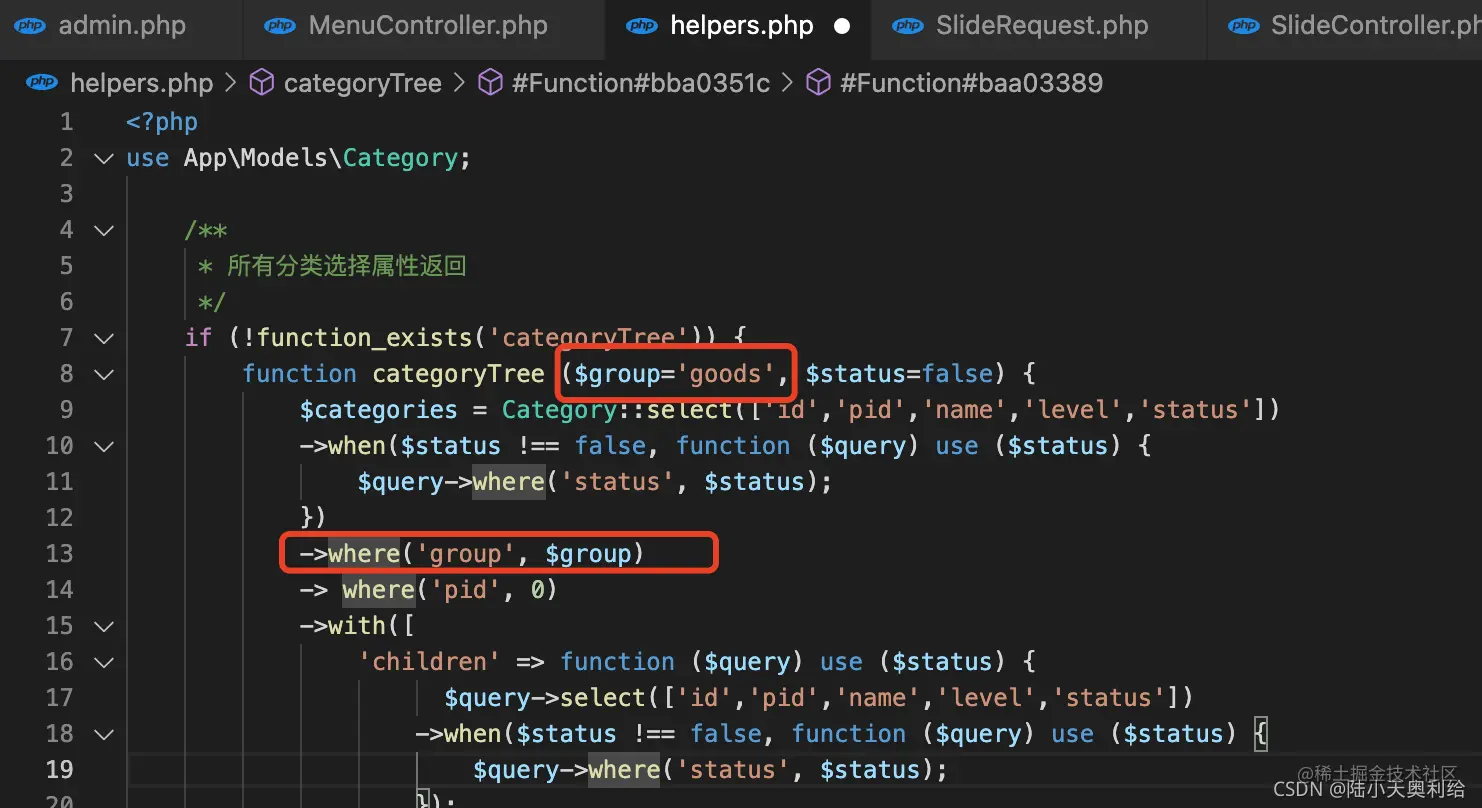Switch to the admin.php tab
The image size is (1482, 808).
click(122, 26)
